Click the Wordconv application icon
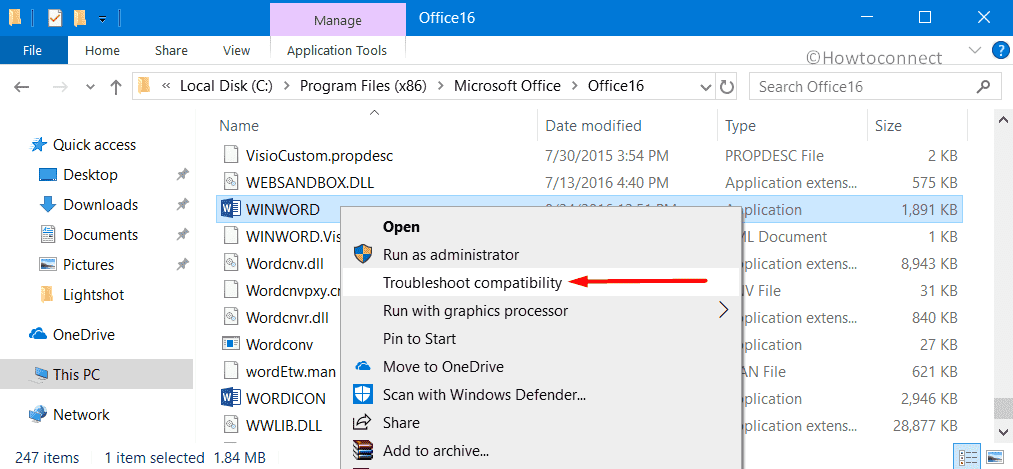 pos(231,344)
